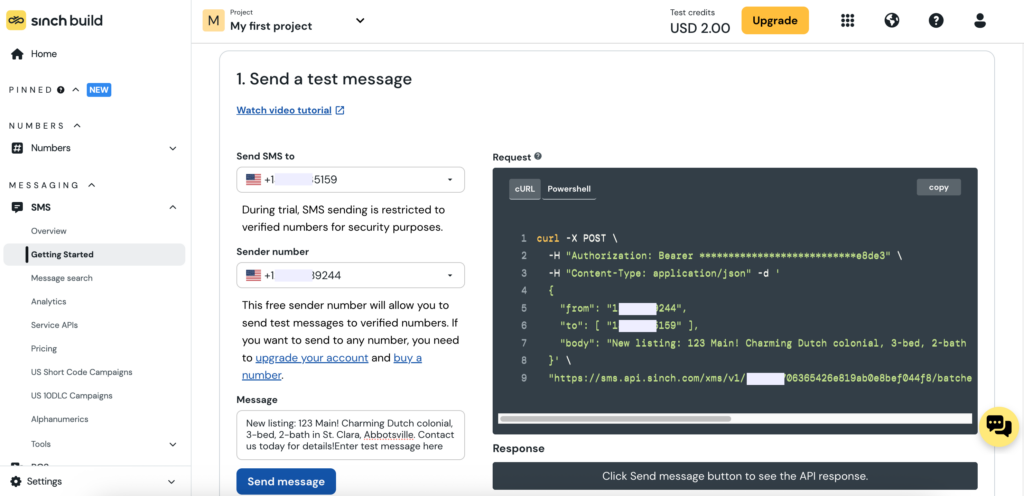1024x496 pixels.
Task: Open Message search page
Action: 62,278
